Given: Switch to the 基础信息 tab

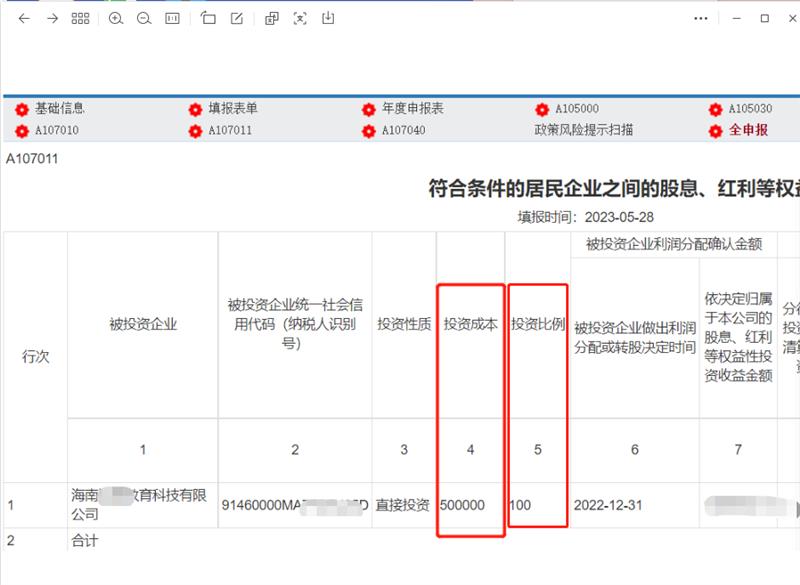Looking at the screenshot, I should pos(59,109).
